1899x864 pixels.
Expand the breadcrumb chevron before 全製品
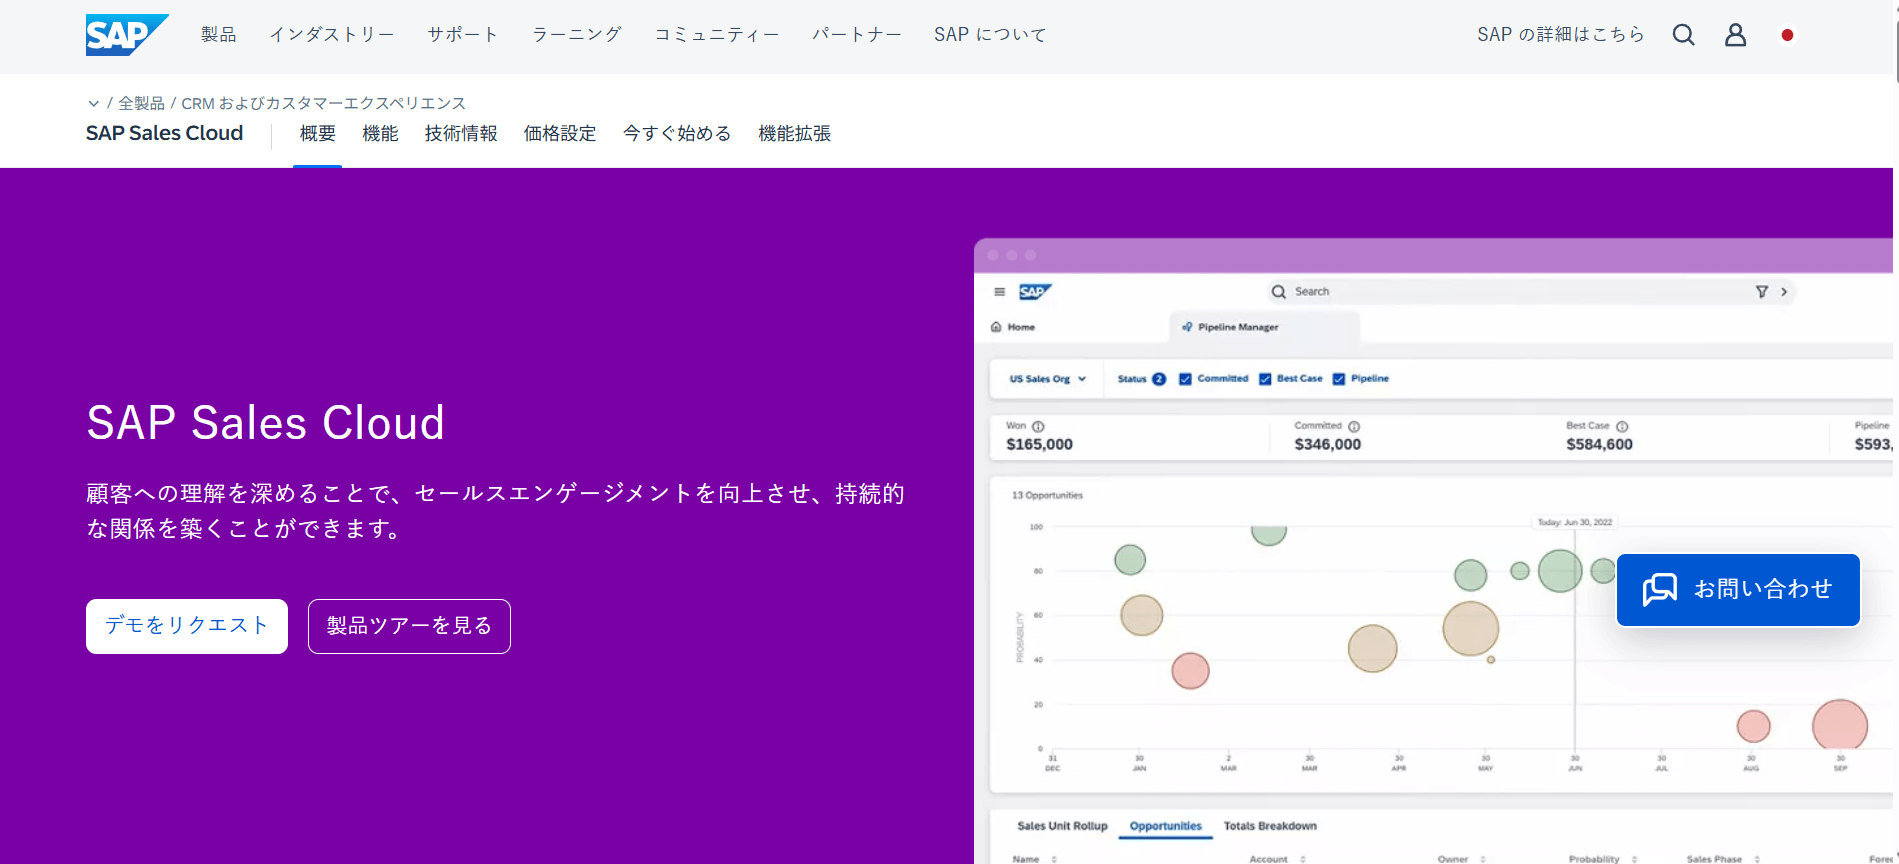[93, 103]
